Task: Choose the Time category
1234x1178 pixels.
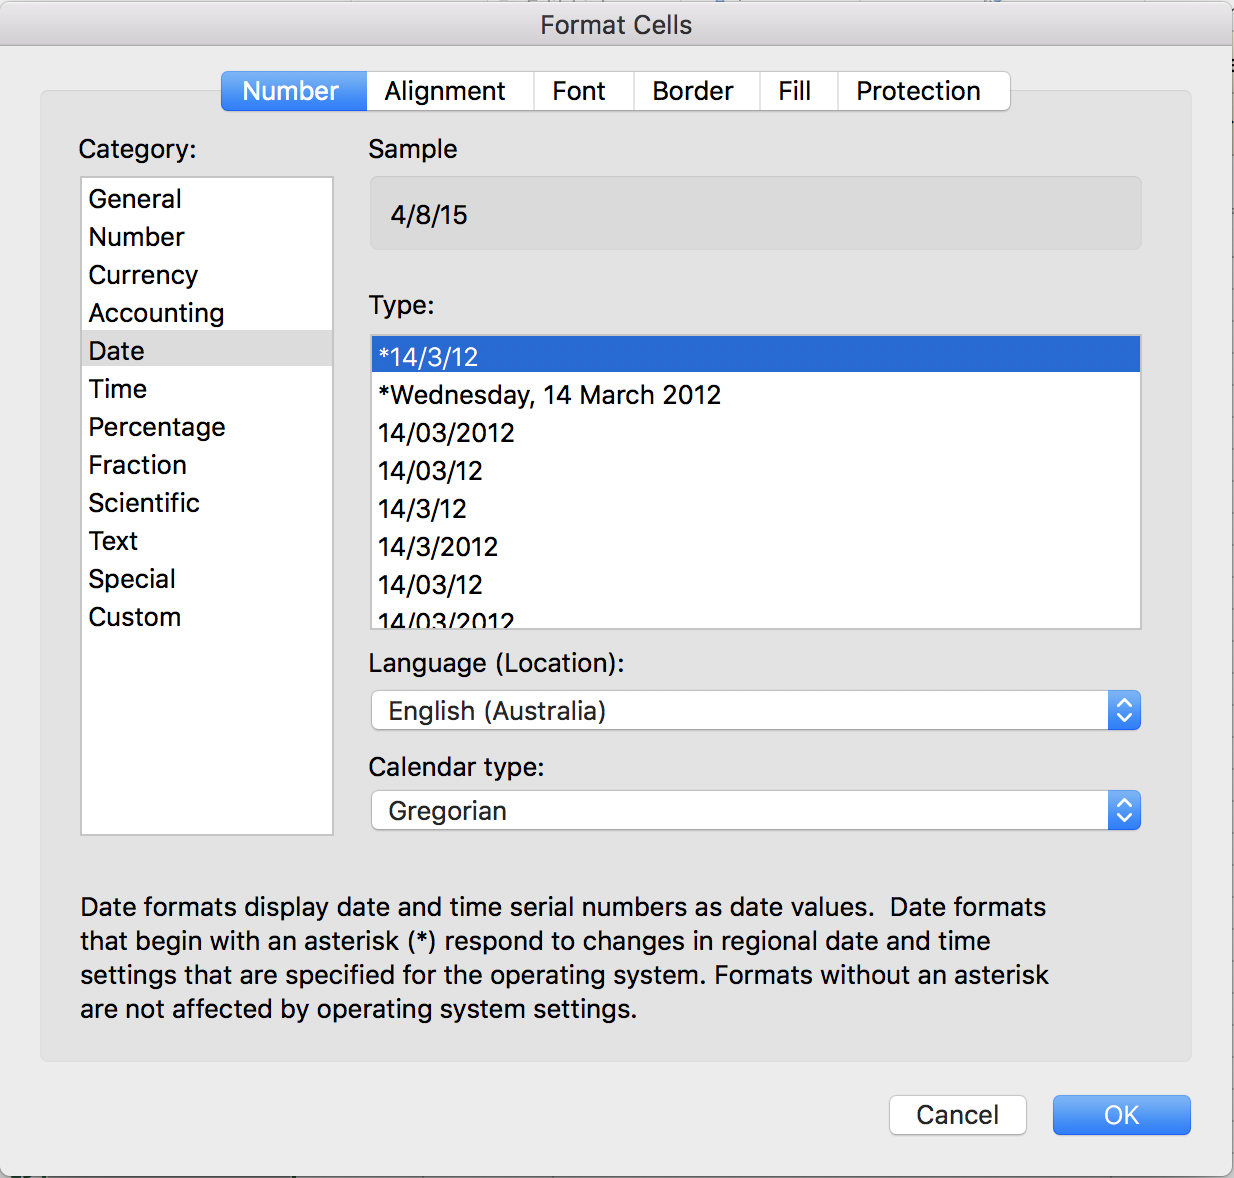Action: 118,389
